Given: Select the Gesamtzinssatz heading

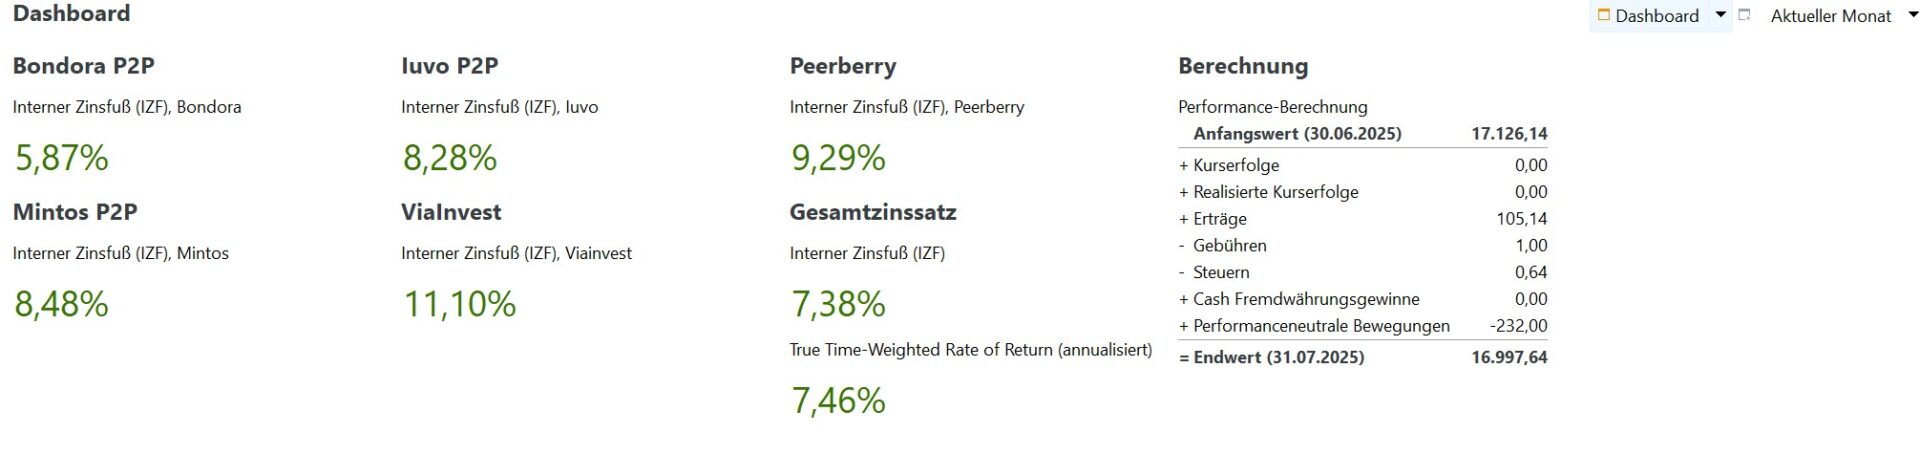Looking at the screenshot, I should (x=873, y=212).
